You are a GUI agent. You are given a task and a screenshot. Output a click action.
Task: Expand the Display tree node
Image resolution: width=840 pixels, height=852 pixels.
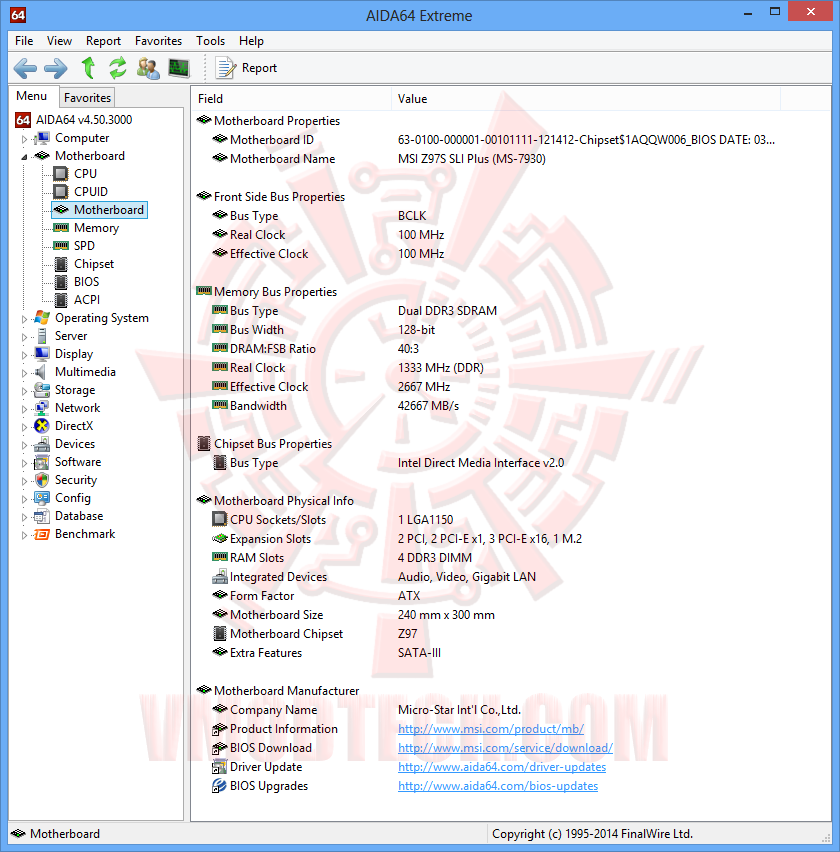click(x=24, y=355)
